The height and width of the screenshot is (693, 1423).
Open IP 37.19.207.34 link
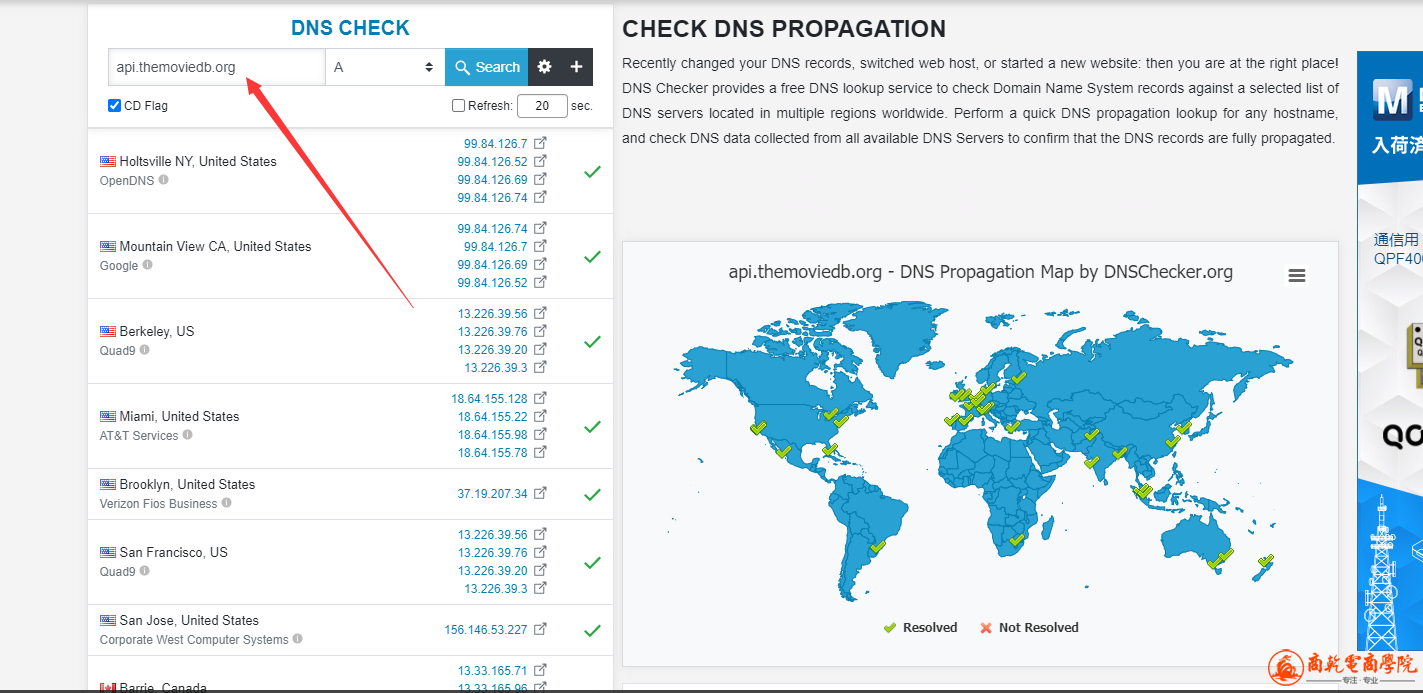[492, 493]
